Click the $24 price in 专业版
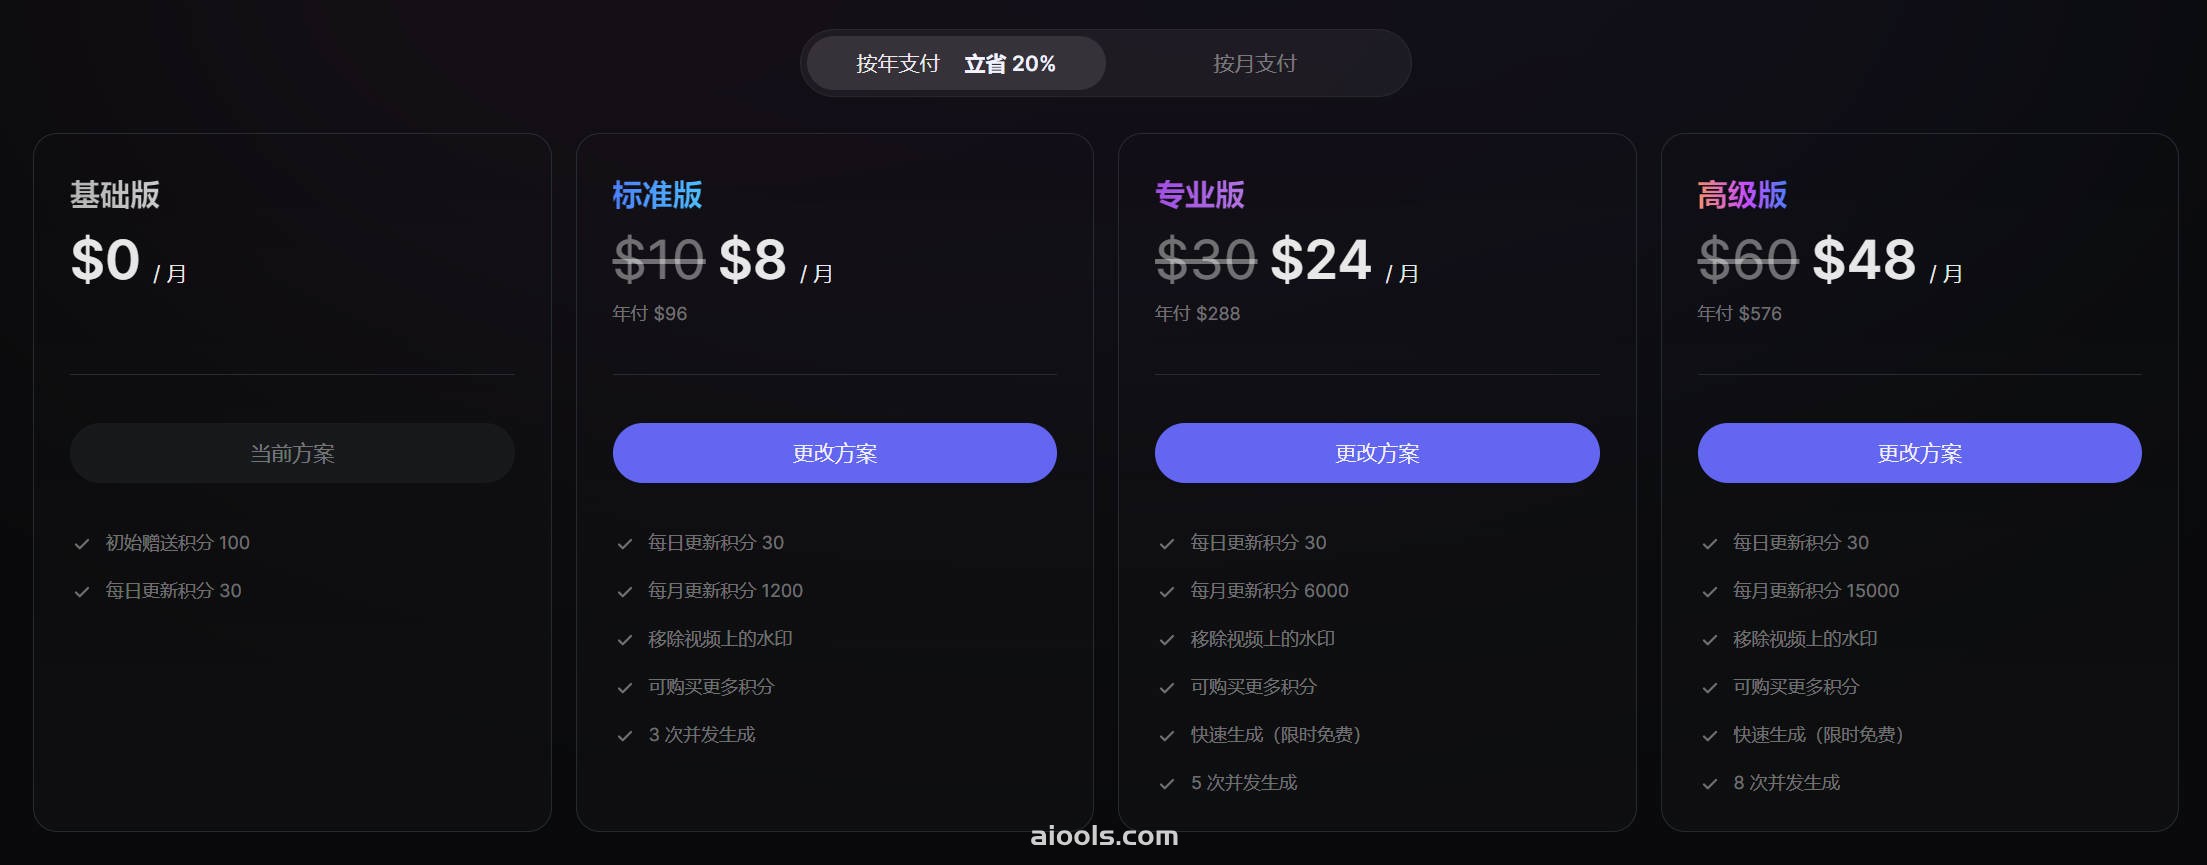The width and height of the screenshot is (2207, 865). point(1320,260)
